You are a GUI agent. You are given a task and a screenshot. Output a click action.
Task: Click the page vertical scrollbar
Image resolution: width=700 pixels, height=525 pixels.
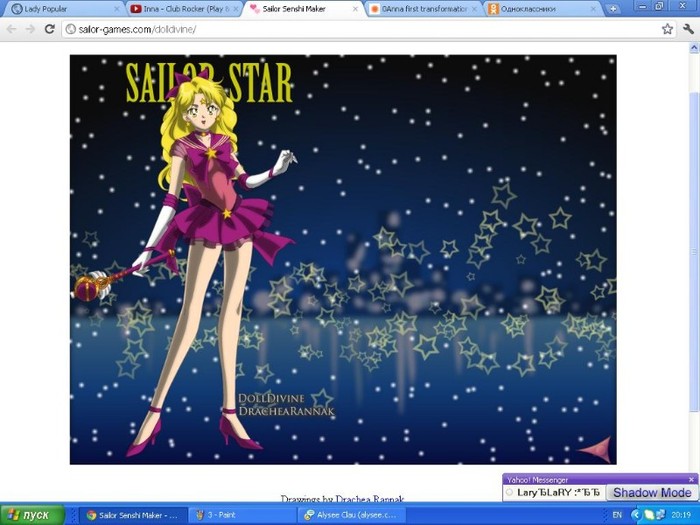click(694, 250)
